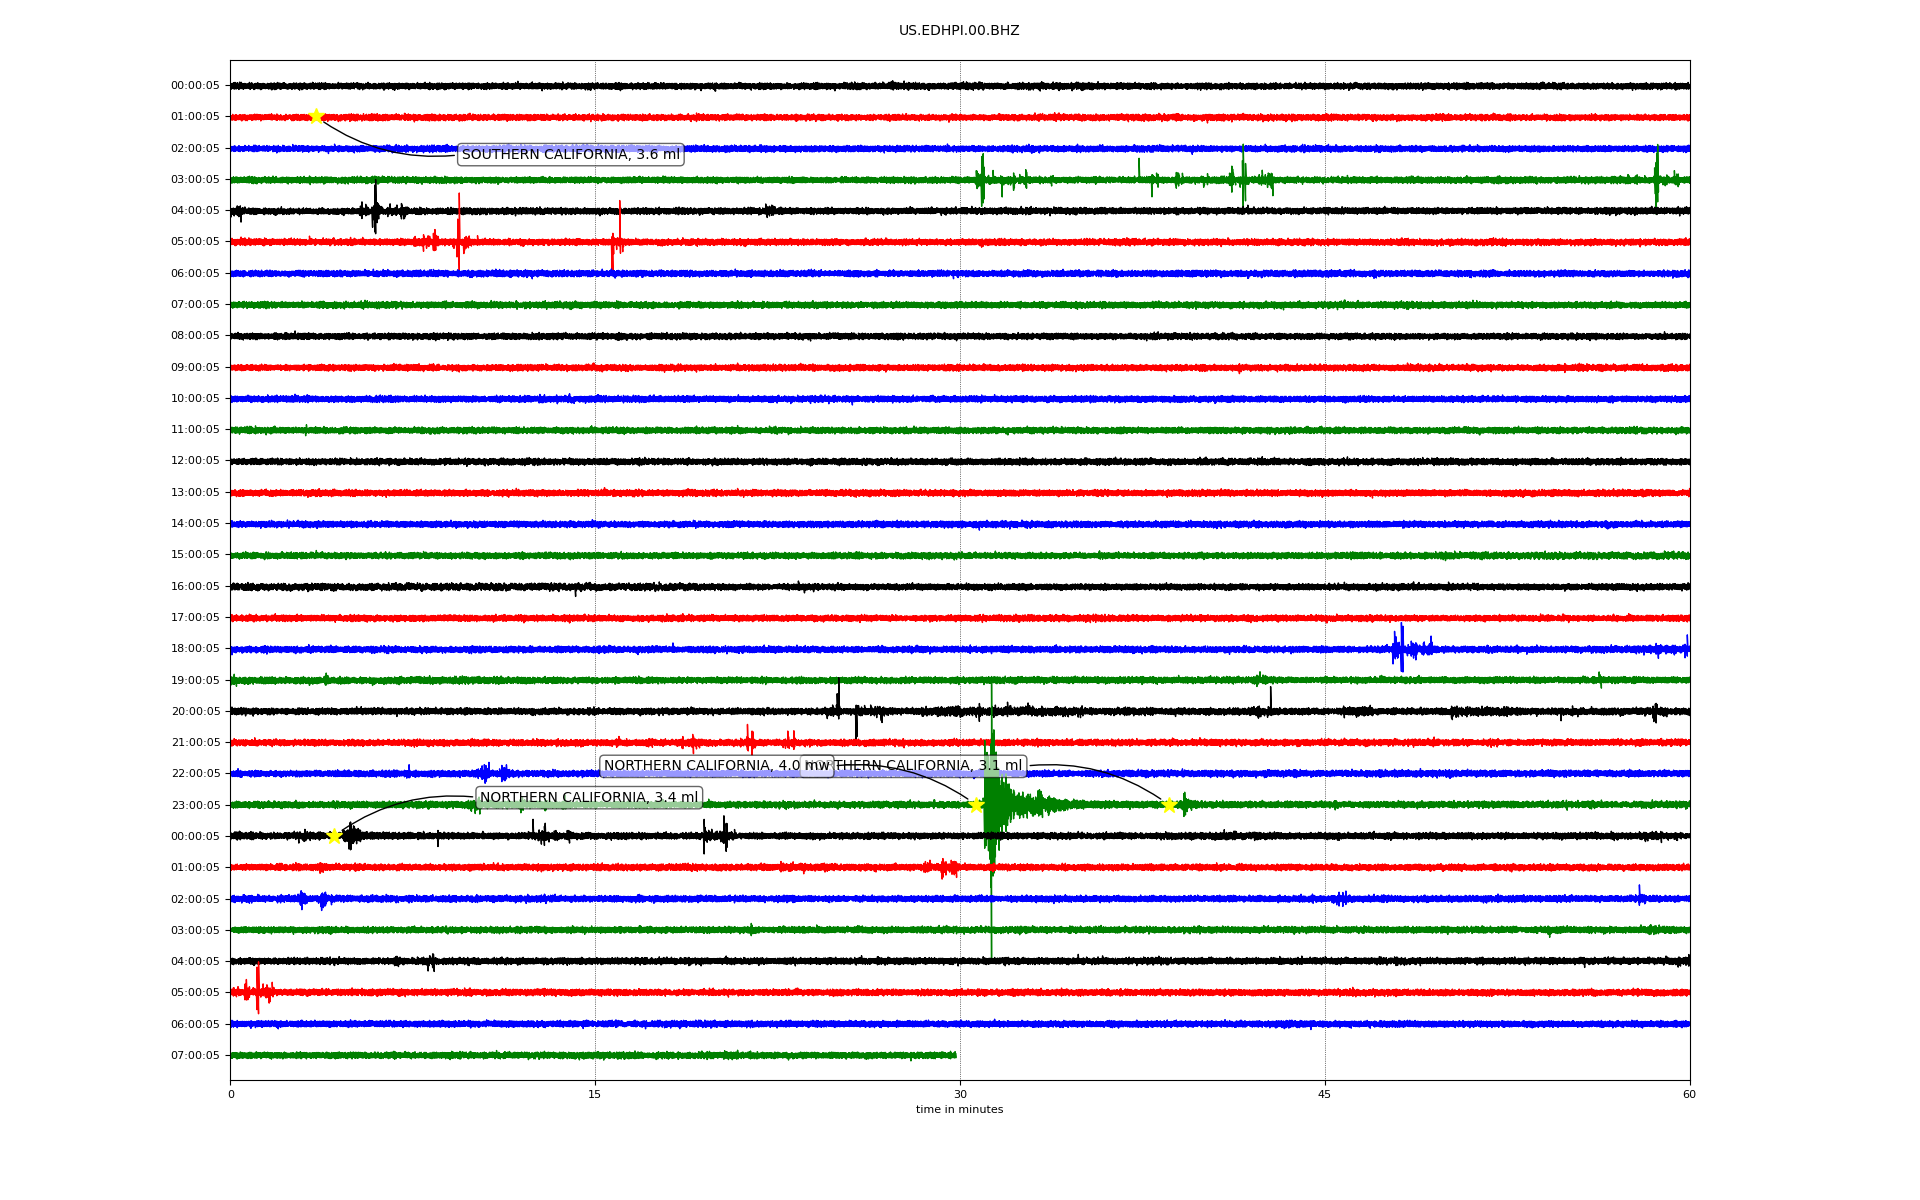Click the 09:00:05 row time label

click(x=195, y=367)
